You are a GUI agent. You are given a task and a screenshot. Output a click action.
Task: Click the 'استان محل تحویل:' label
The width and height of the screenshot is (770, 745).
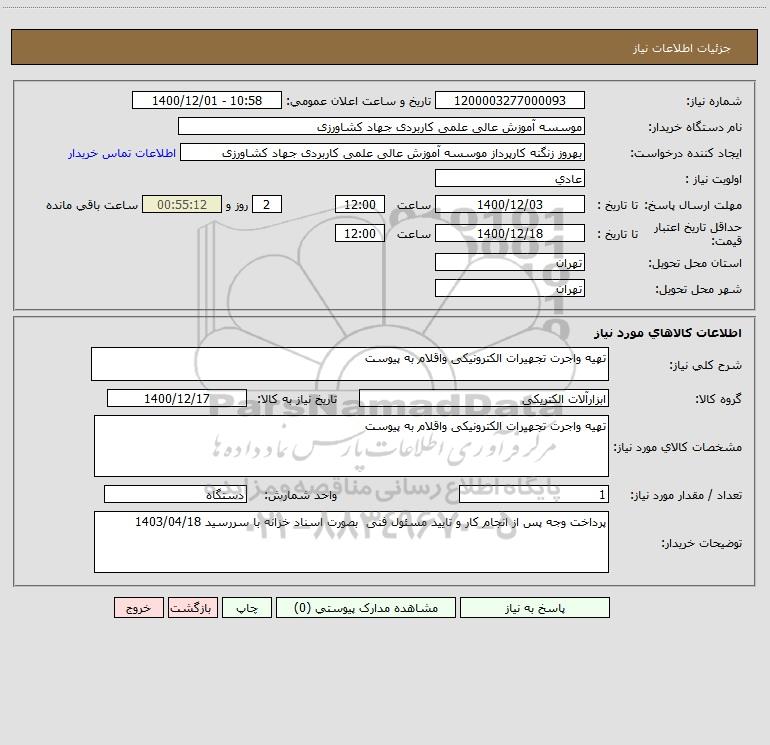pyautogui.click(x=695, y=263)
